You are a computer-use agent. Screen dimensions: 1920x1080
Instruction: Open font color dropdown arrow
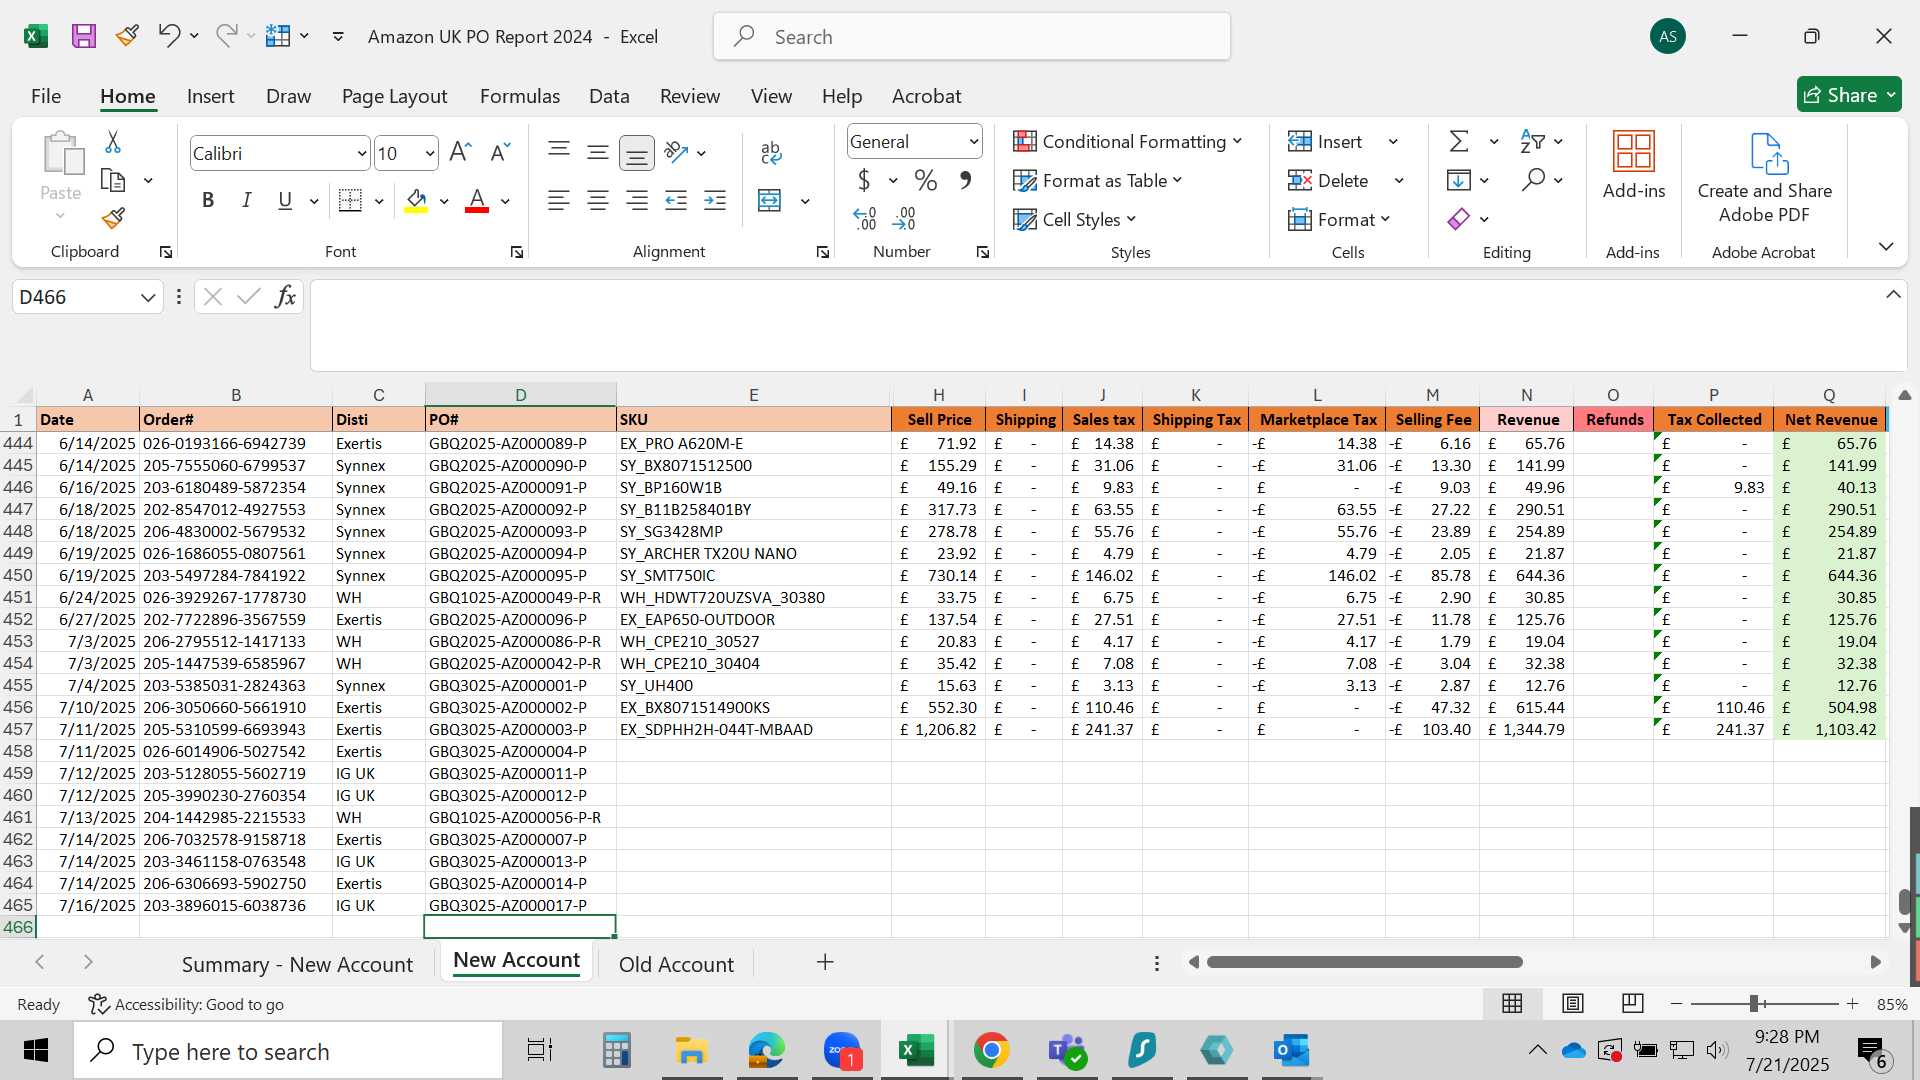pyautogui.click(x=505, y=201)
